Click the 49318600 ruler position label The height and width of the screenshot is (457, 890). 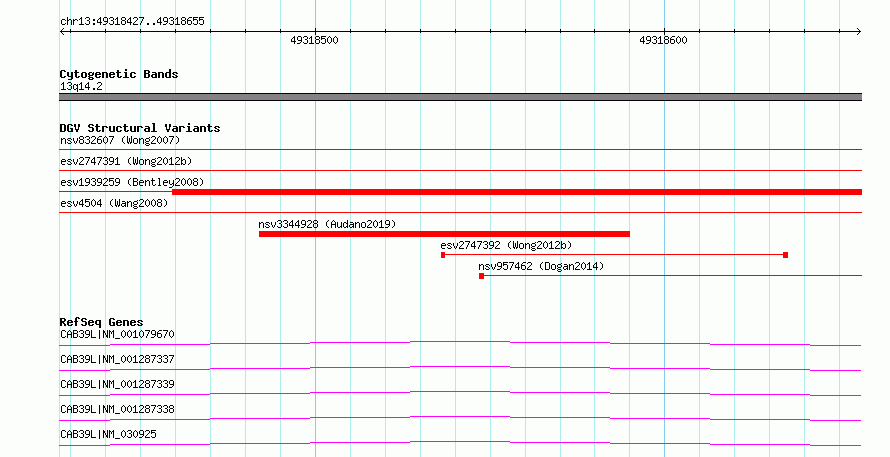point(663,40)
